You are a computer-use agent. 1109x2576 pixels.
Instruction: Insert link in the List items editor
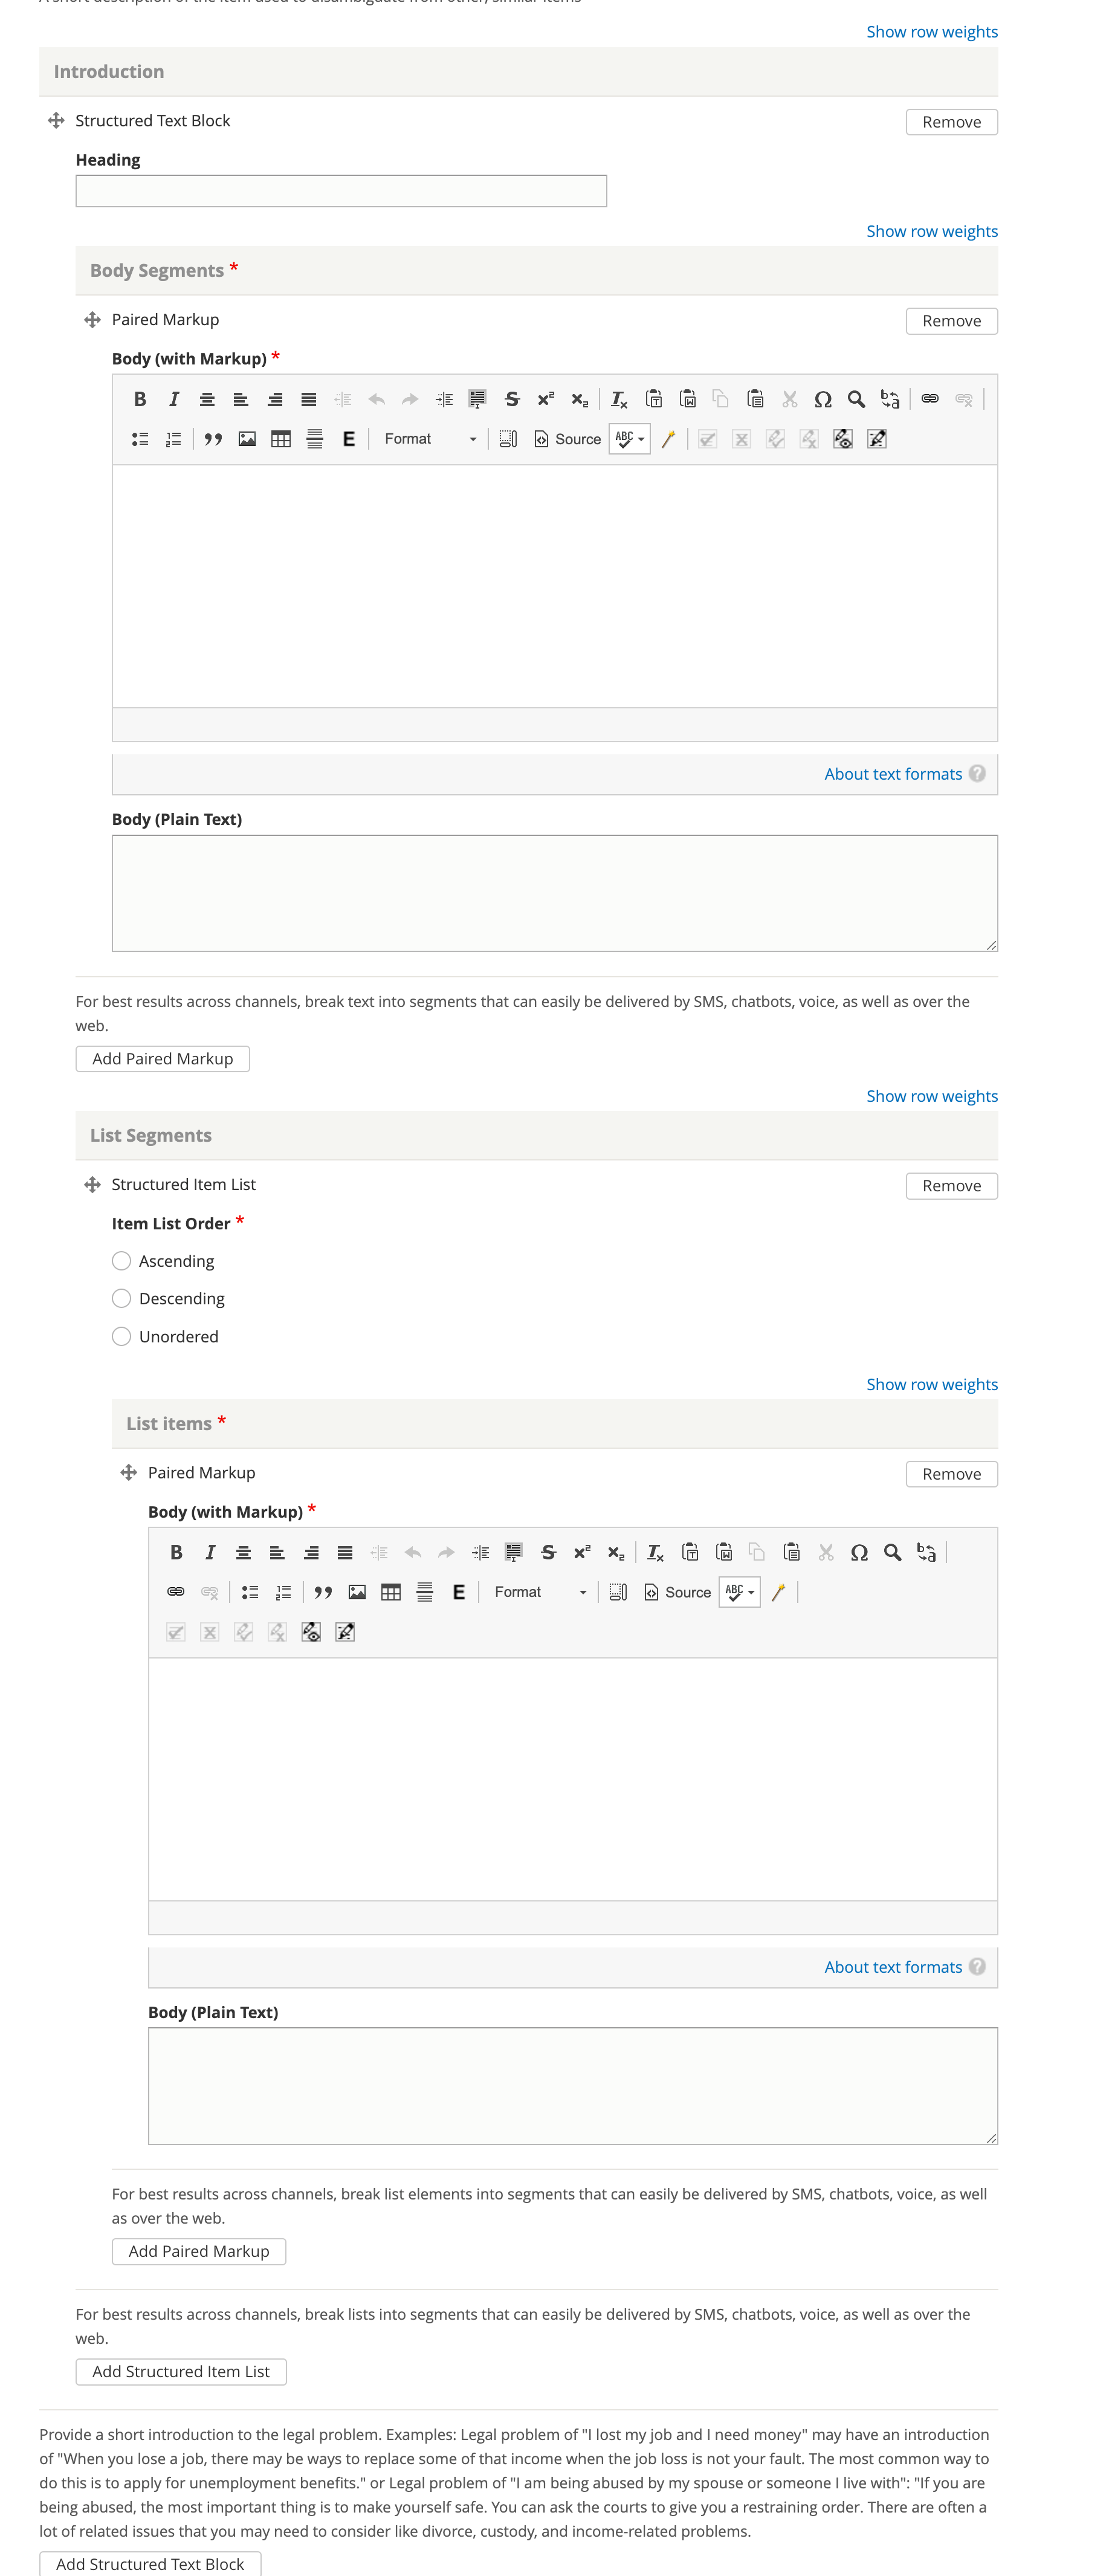176,1592
